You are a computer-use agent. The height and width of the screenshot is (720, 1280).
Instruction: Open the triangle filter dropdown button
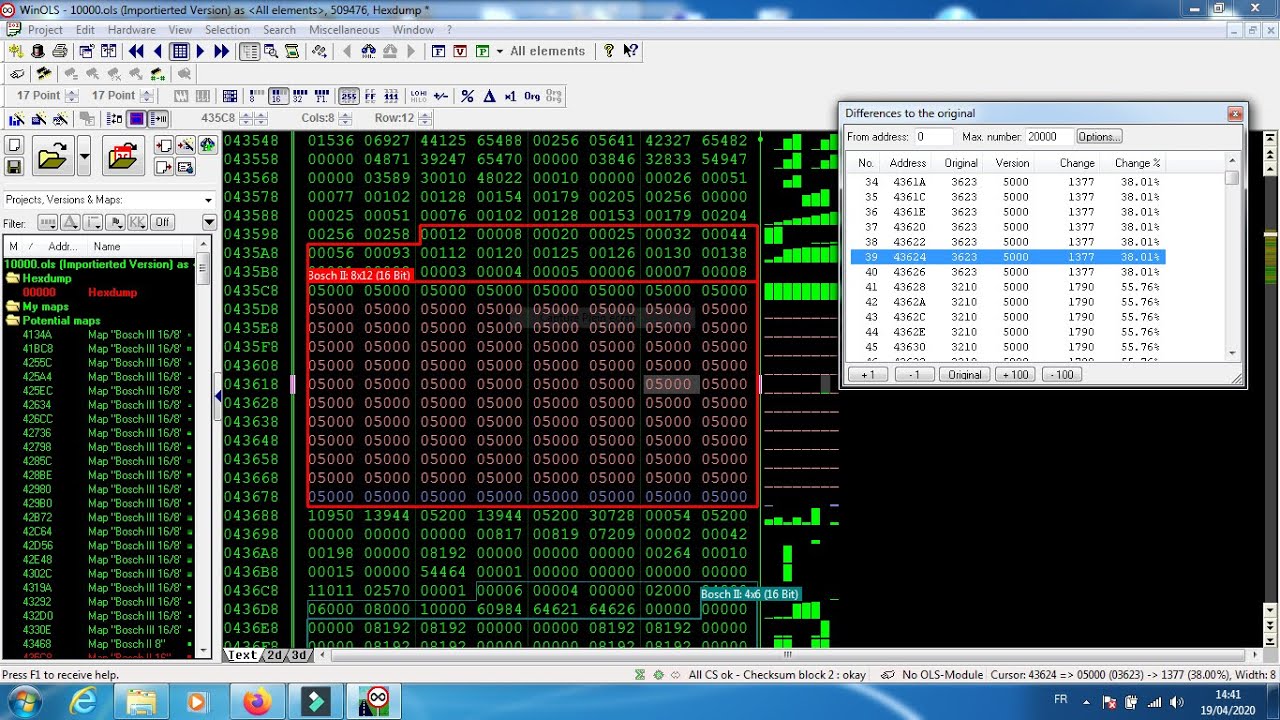[x=70, y=222]
